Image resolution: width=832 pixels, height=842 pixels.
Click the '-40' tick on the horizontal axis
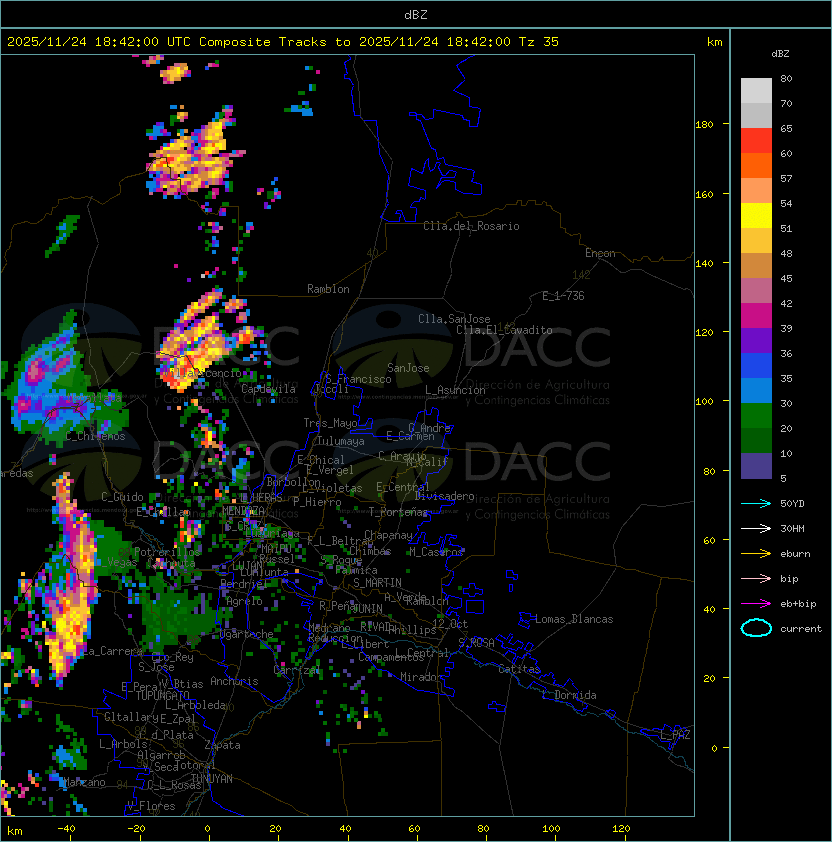point(66,829)
